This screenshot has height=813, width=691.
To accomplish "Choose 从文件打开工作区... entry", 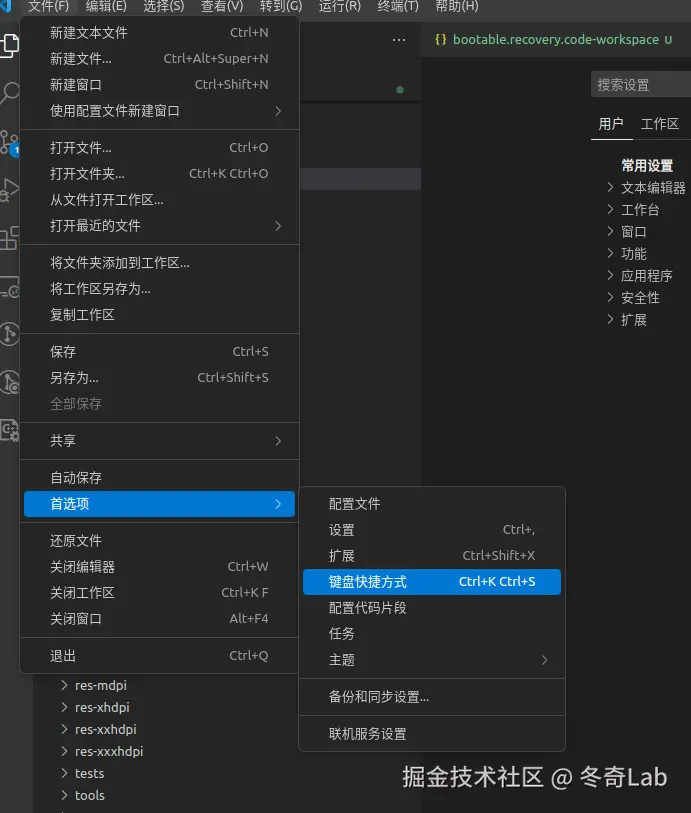I will click(x=159, y=200).
